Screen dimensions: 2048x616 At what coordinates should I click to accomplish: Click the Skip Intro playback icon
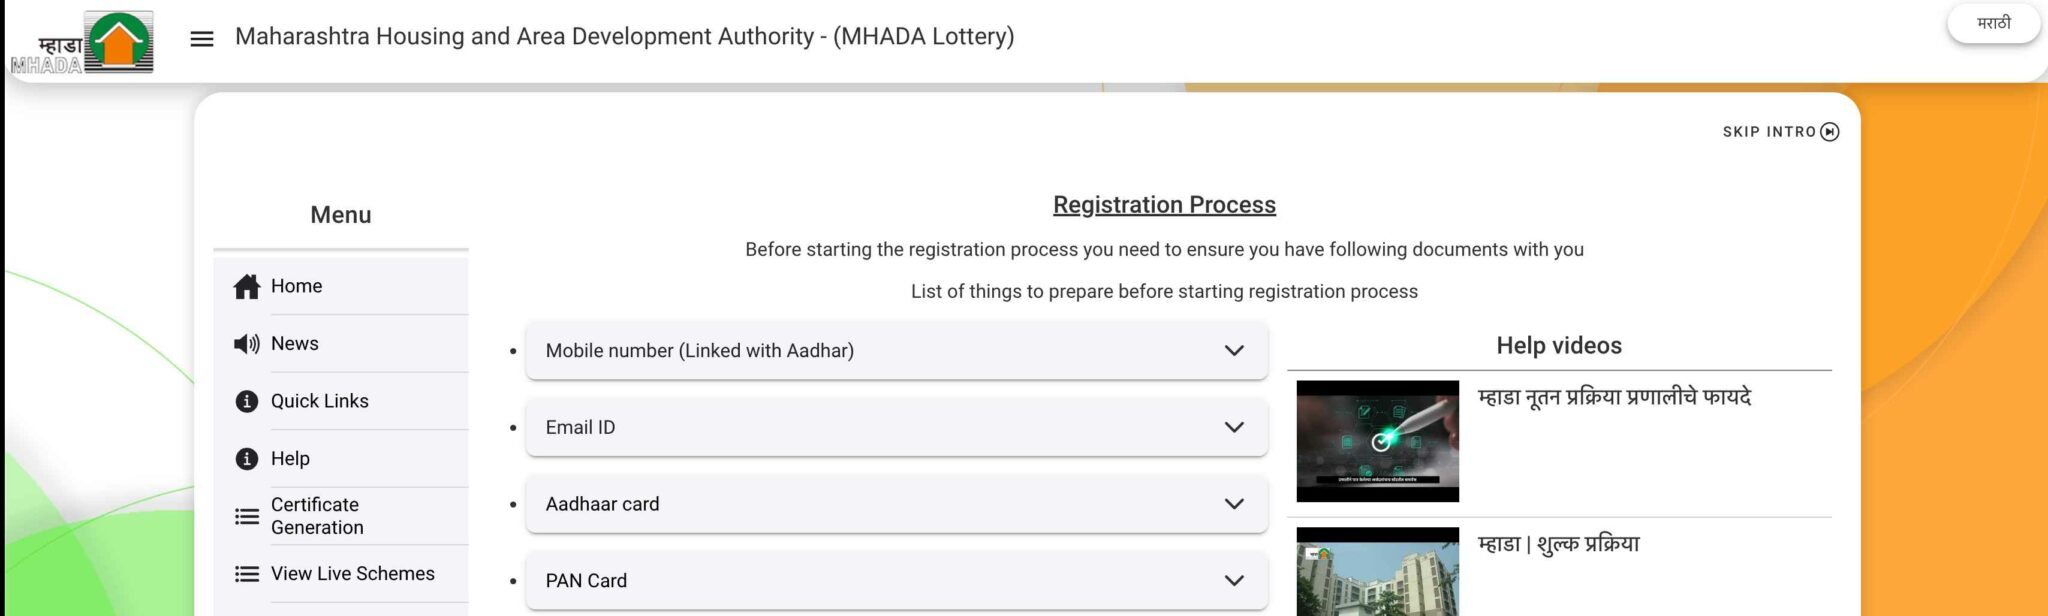point(1830,130)
